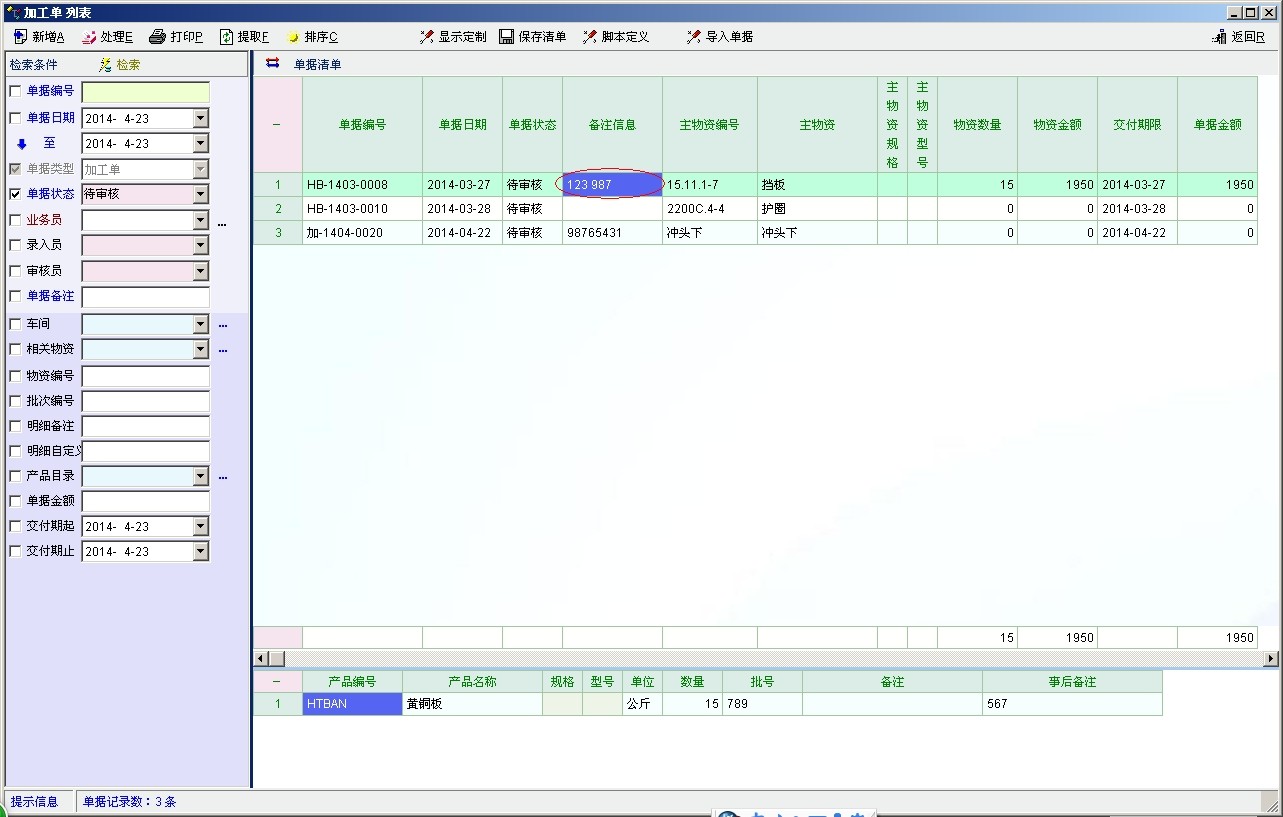Click the 导入单据 import icon
Viewport: 1283px width, 817px height.
click(x=694, y=37)
